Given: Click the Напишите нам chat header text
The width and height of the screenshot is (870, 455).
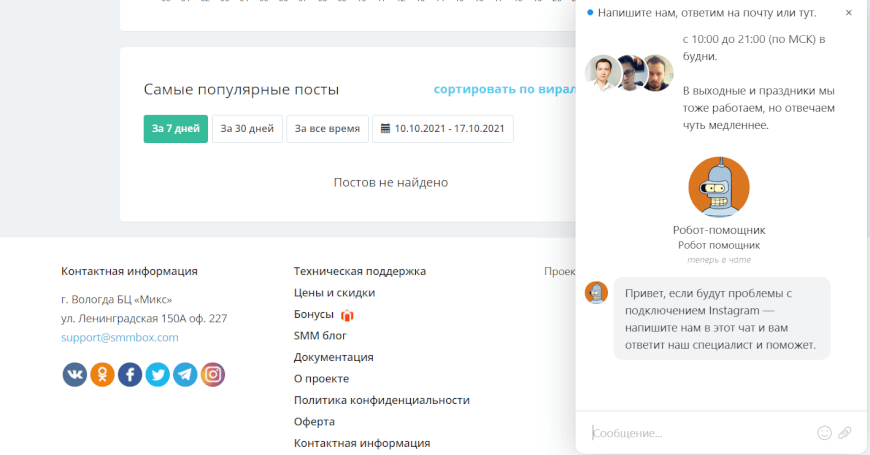Looking at the screenshot, I should click(707, 13).
